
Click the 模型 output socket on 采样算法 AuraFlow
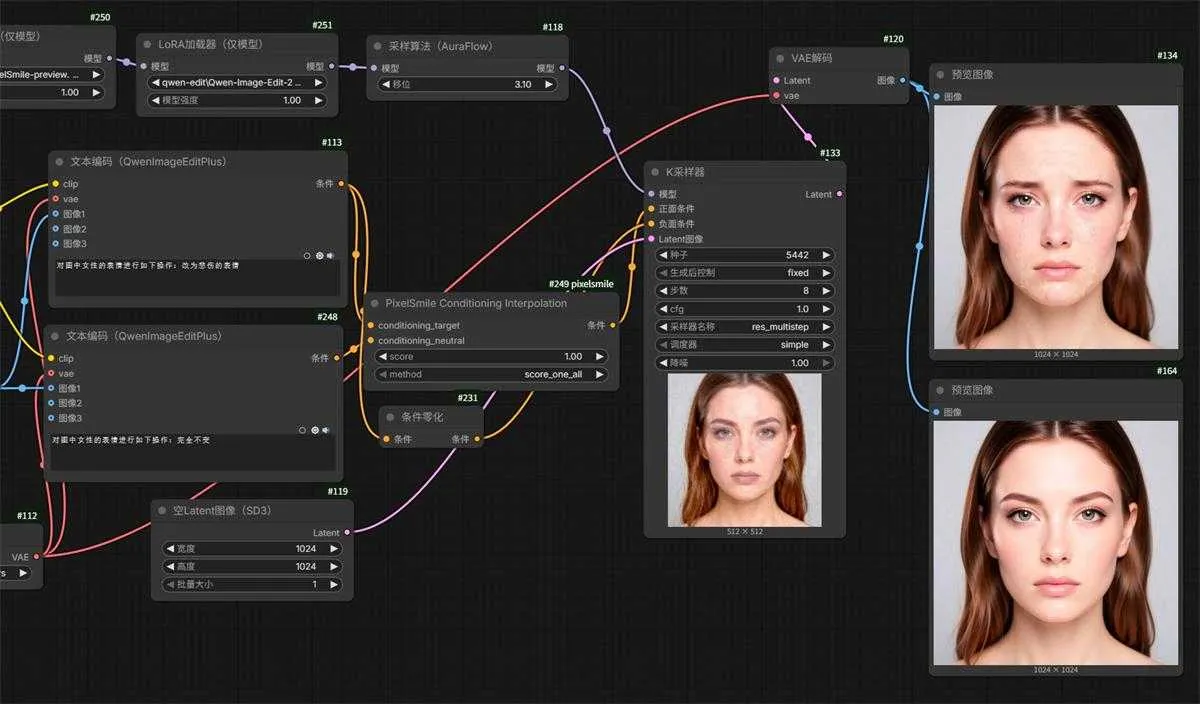coord(561,68)
